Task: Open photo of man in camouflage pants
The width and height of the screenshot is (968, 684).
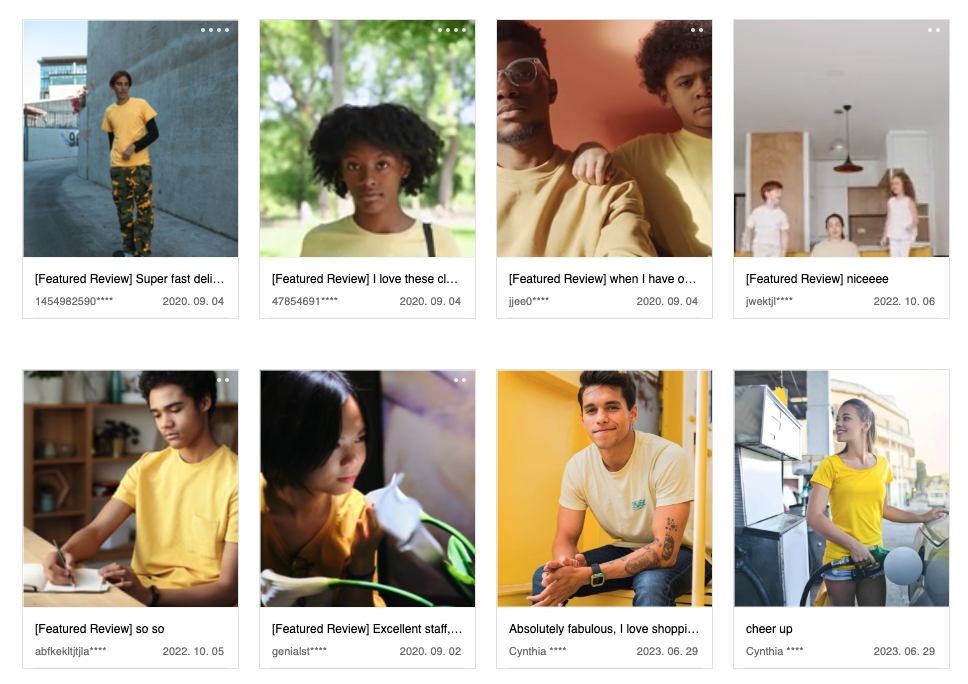Action: coord(130,138)
